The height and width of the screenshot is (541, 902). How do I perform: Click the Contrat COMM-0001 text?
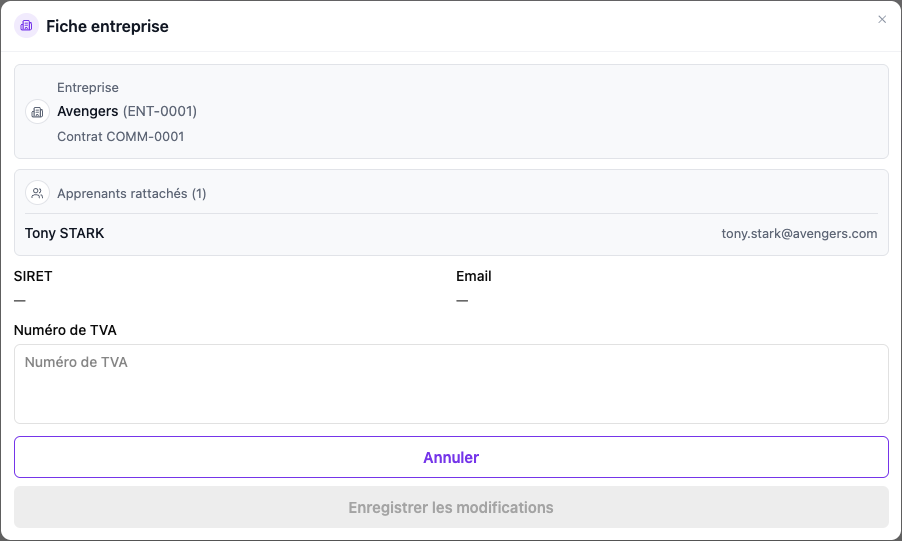point(120,136)
